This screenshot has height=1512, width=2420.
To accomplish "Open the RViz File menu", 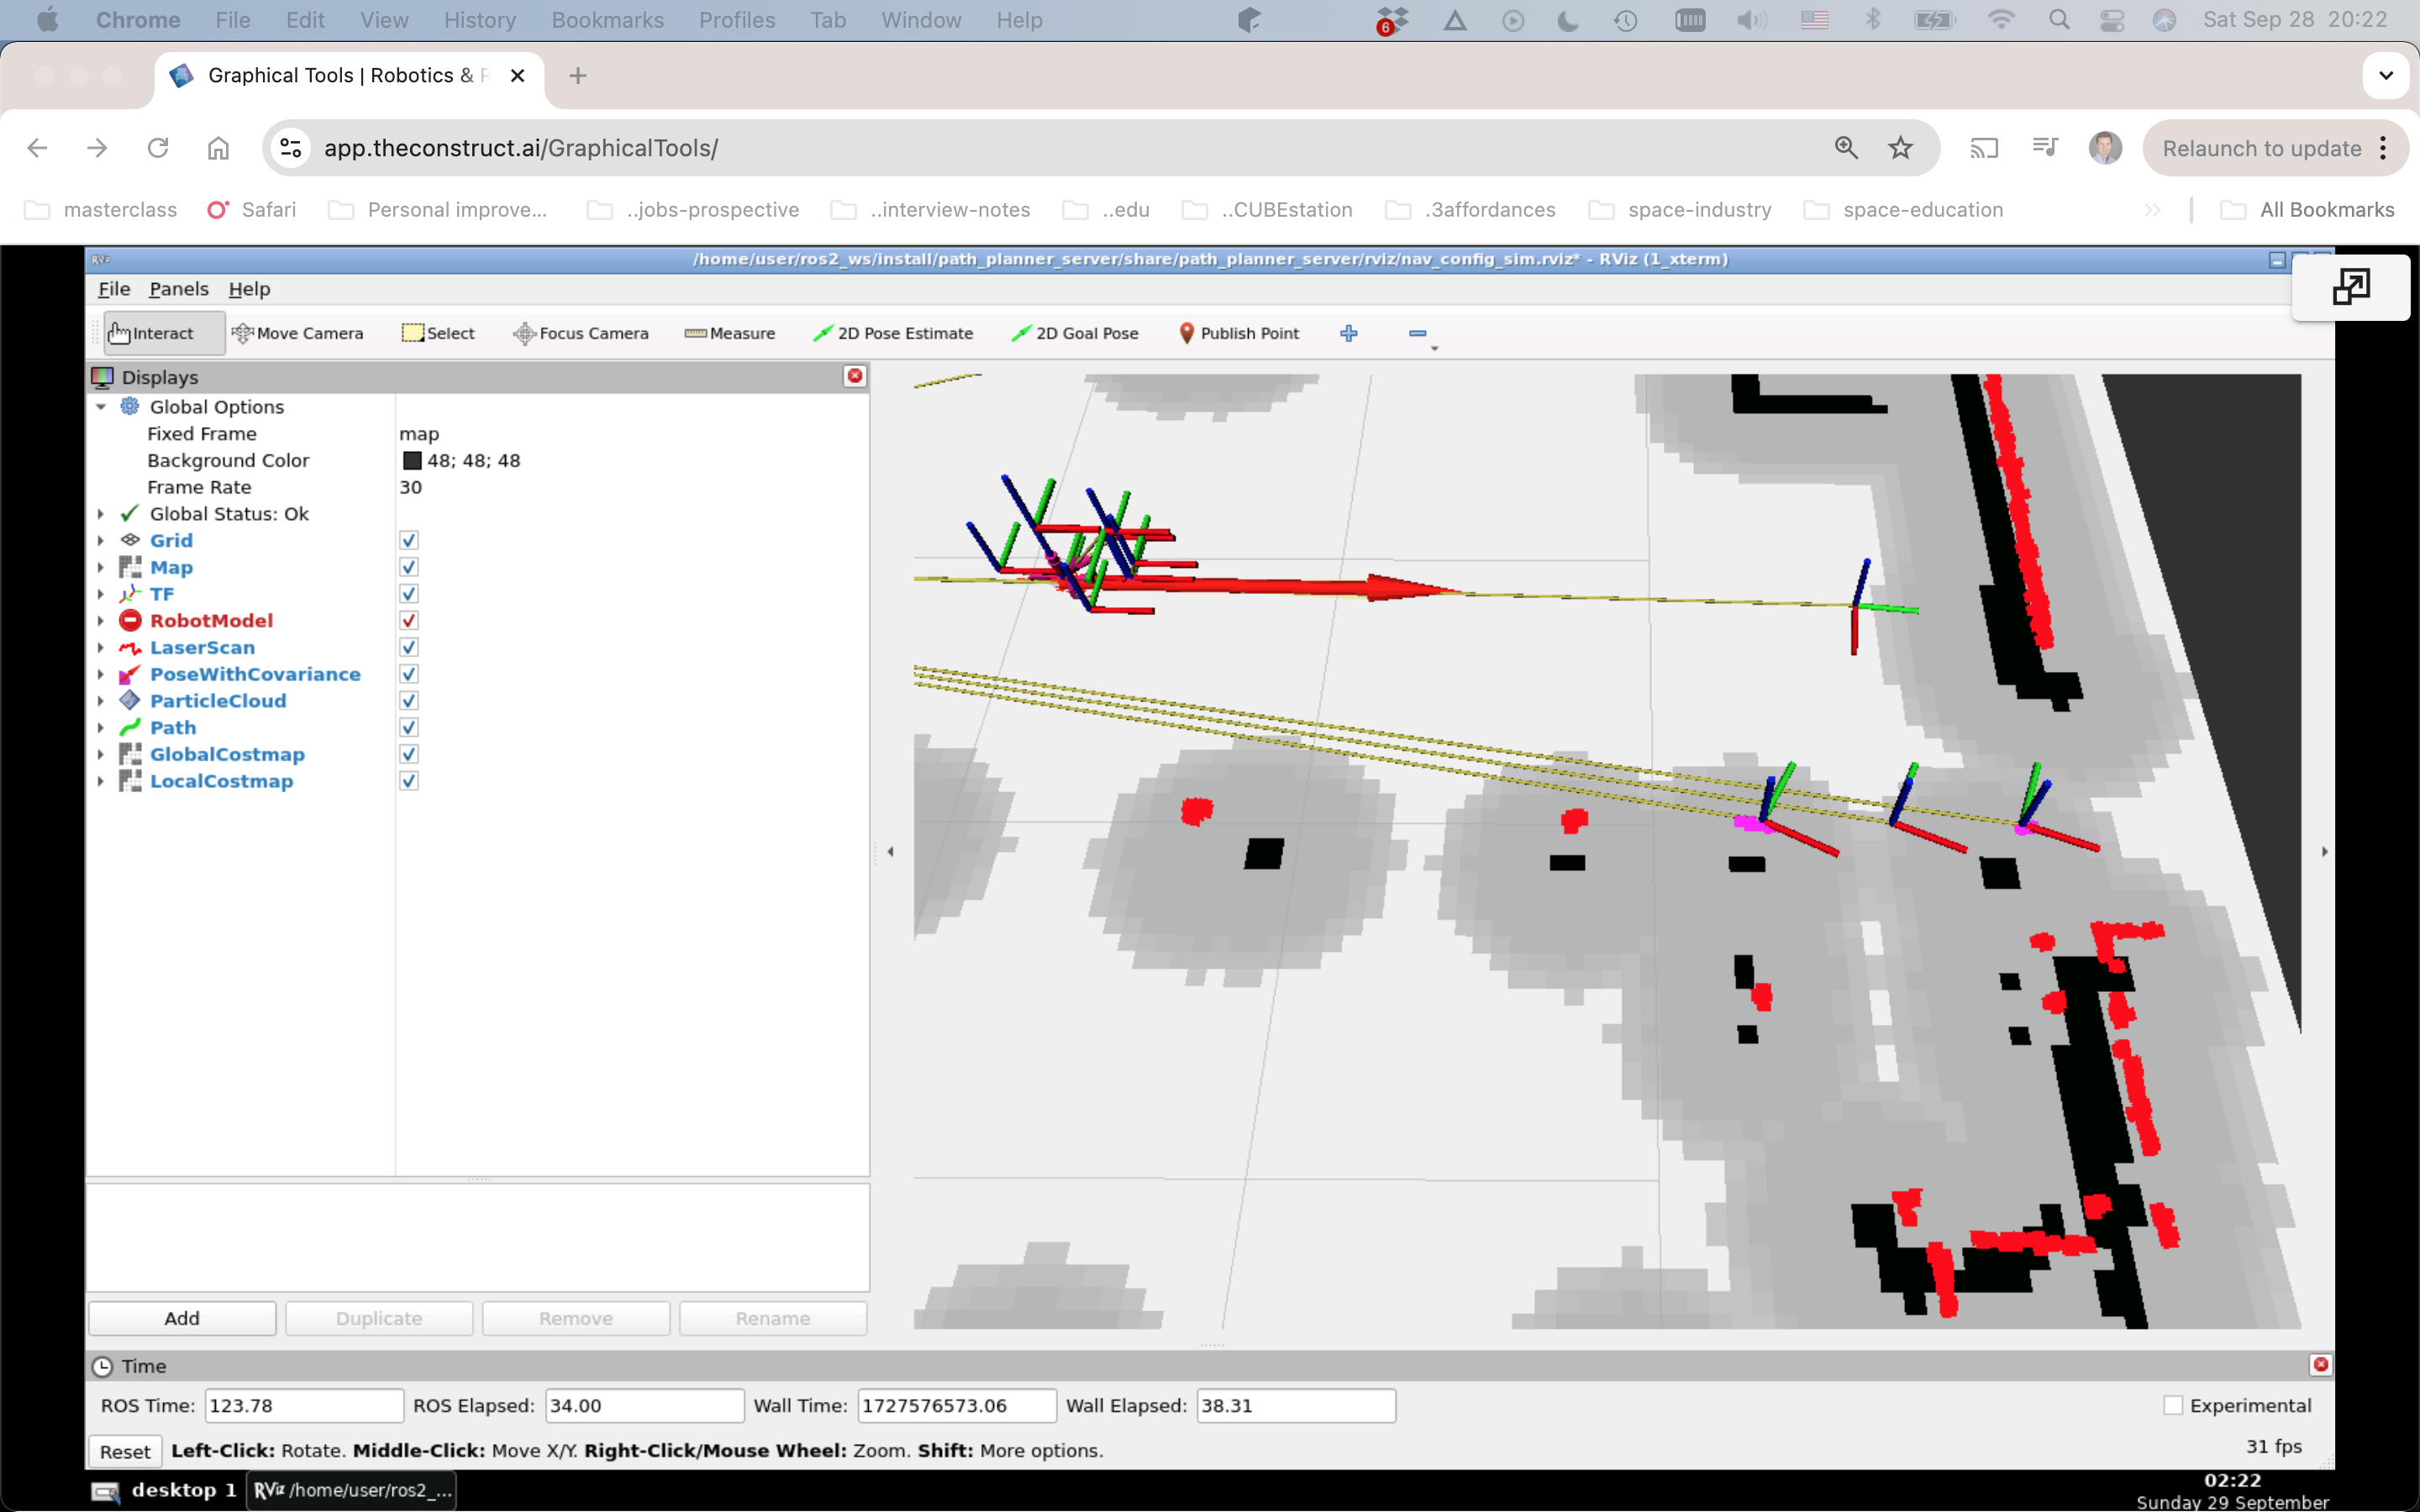I will [114, 289].
